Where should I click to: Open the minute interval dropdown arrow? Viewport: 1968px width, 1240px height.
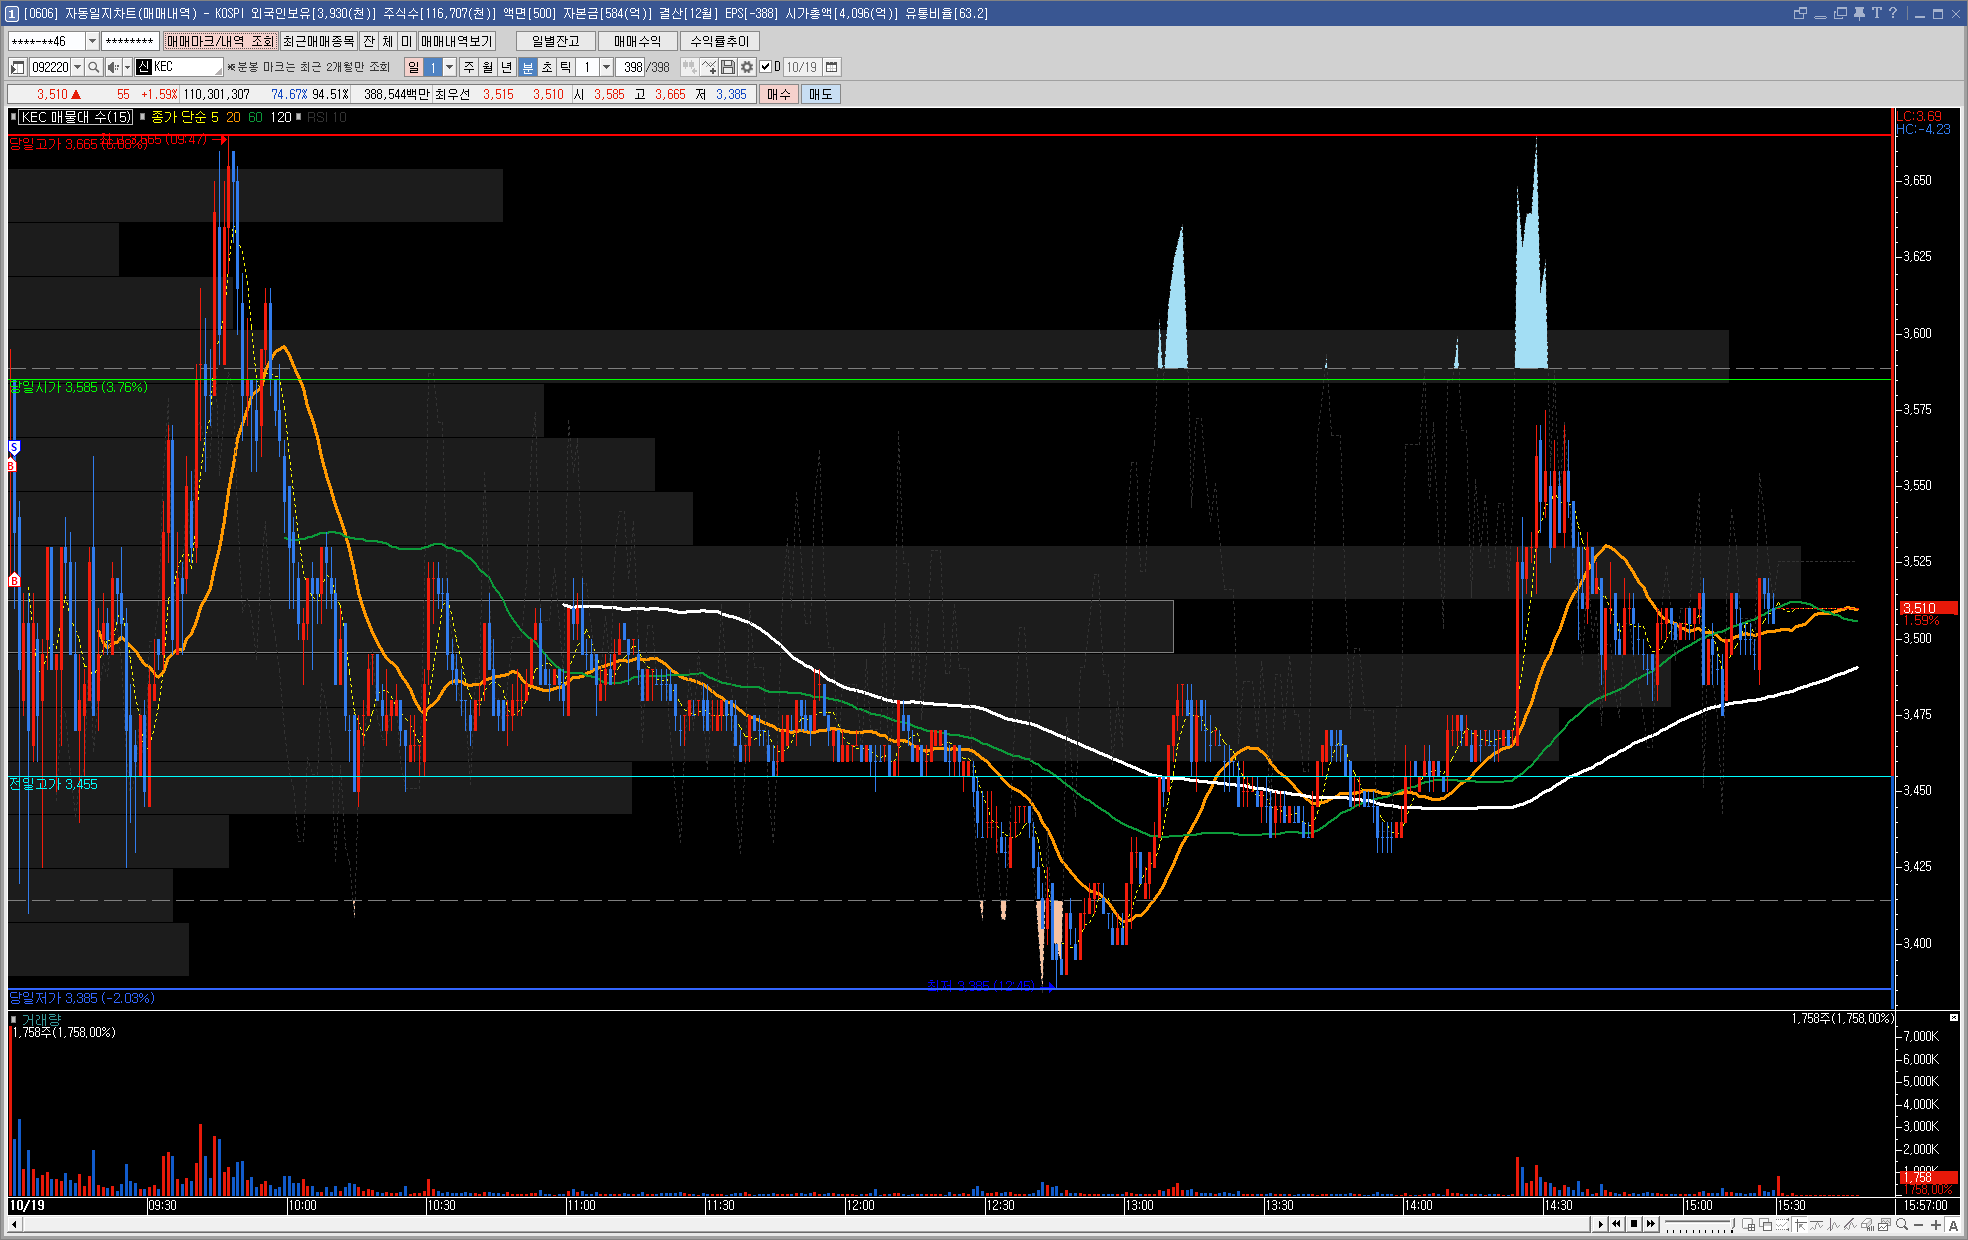606,67
